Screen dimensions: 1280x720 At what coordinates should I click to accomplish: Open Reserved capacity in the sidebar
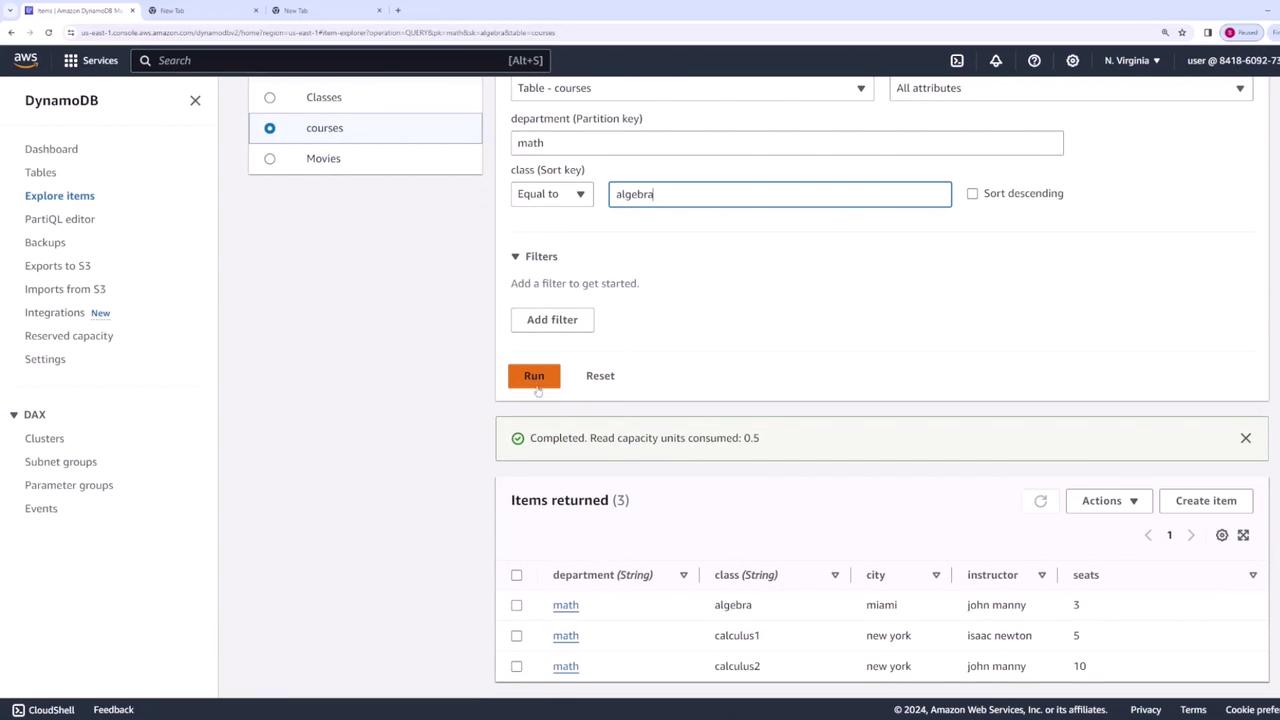click(x=69, y=336)
